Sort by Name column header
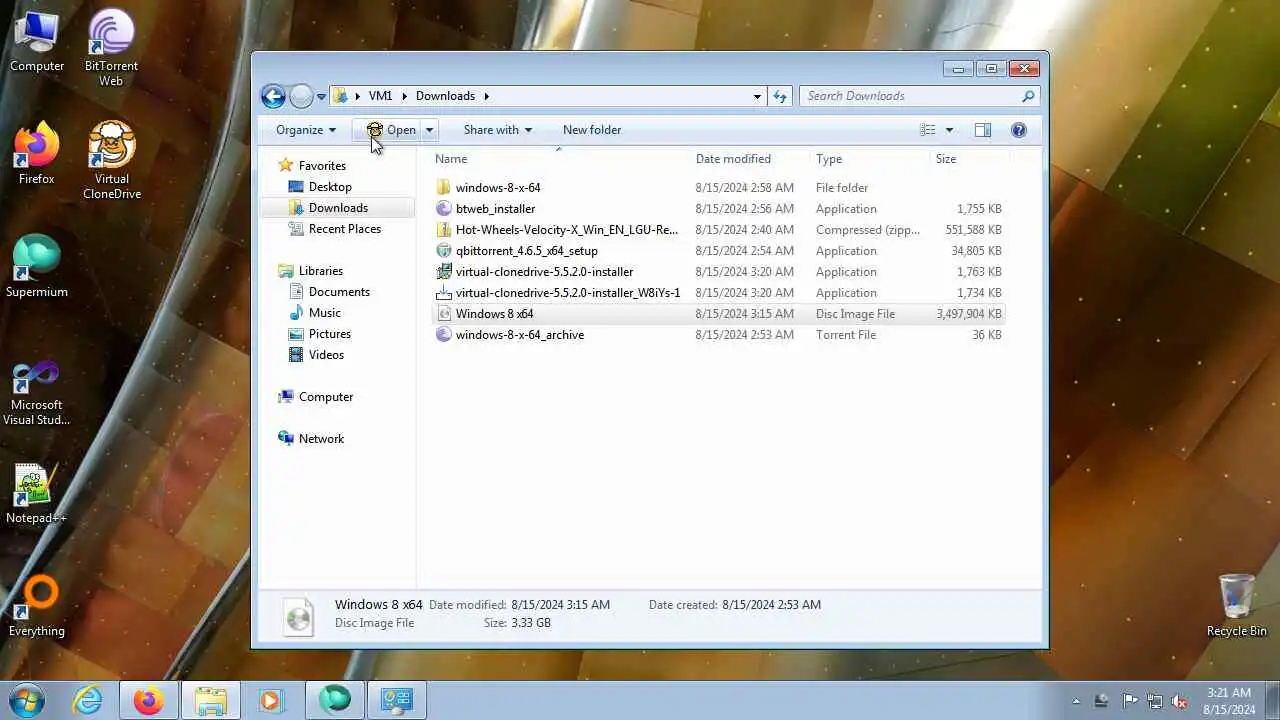Screen dimensions: 1280x720 click(560, 159)
